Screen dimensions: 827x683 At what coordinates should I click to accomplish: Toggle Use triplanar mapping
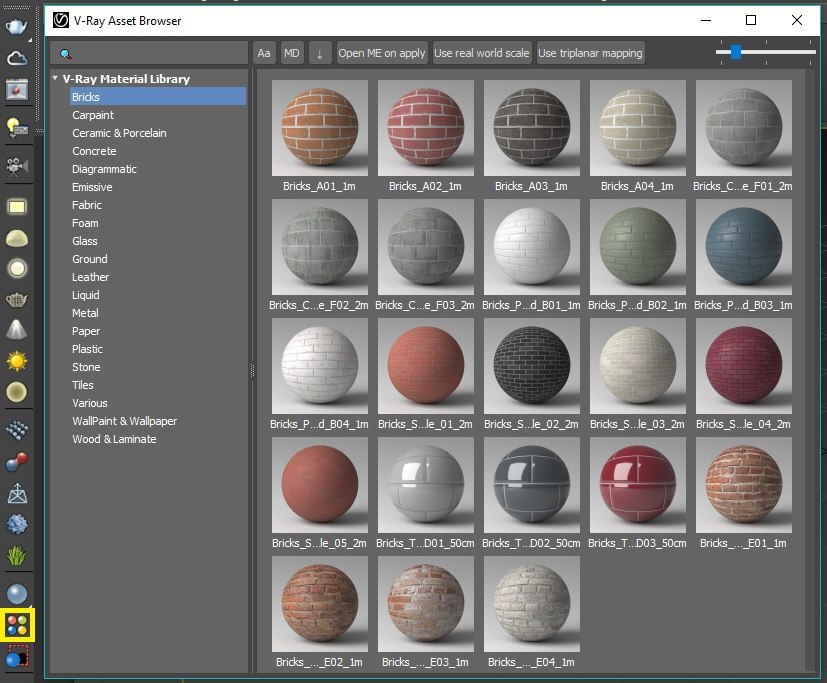tap(590, 53)
